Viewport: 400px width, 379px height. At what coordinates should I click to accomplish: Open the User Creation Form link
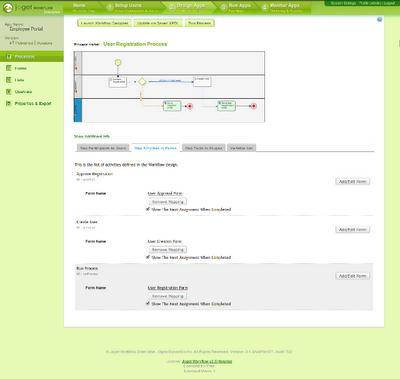tap(165, 241)
